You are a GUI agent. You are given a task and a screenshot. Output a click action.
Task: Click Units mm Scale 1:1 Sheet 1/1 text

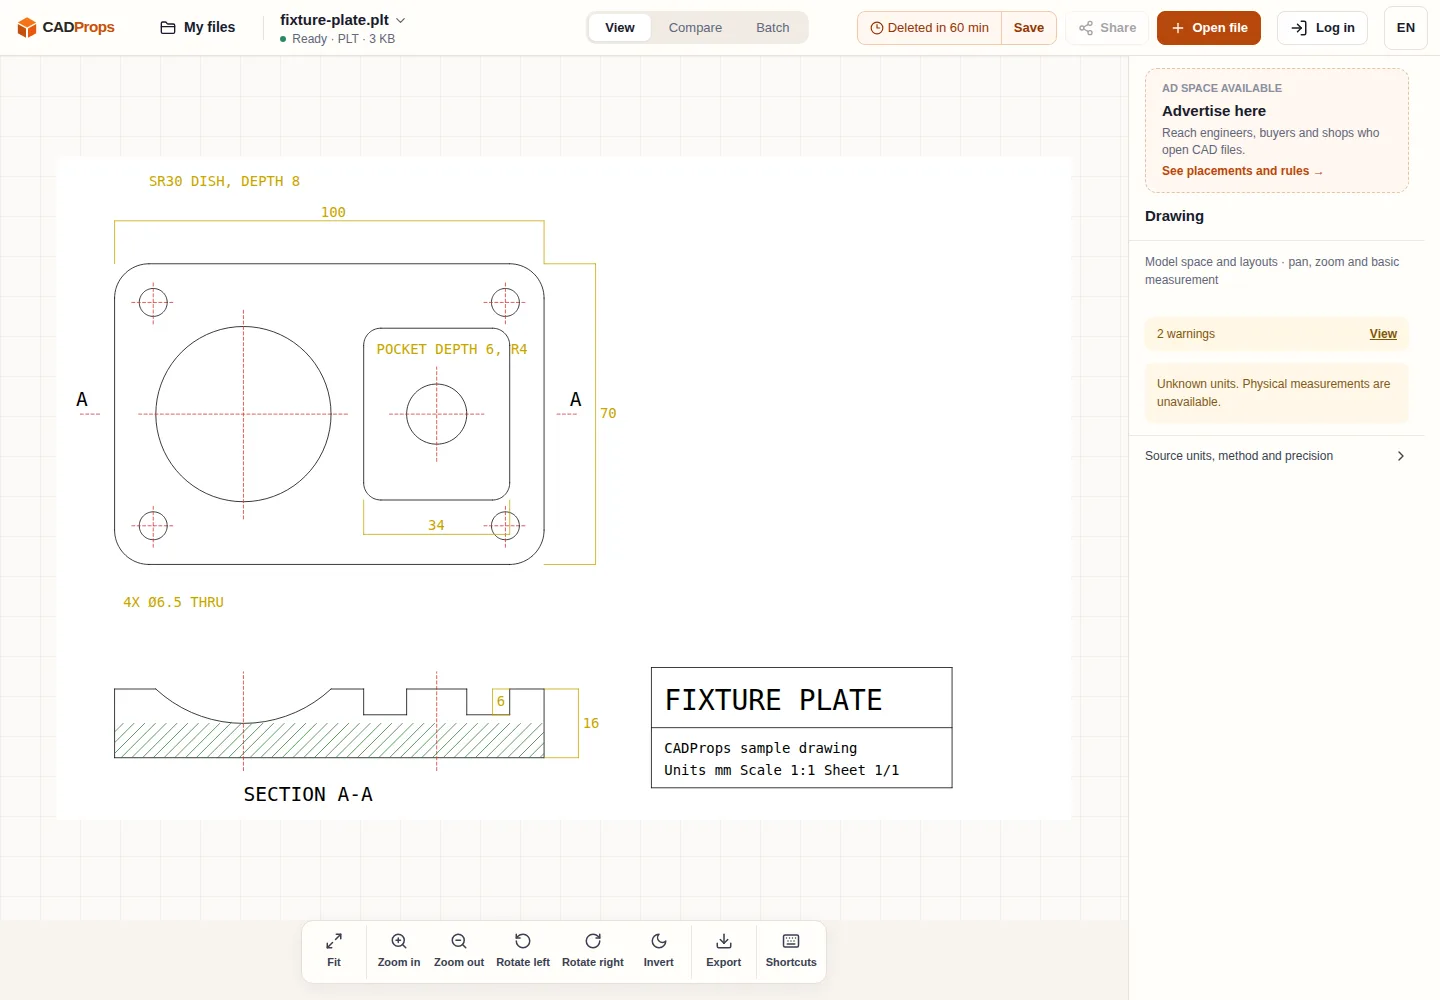click(782, 770)
